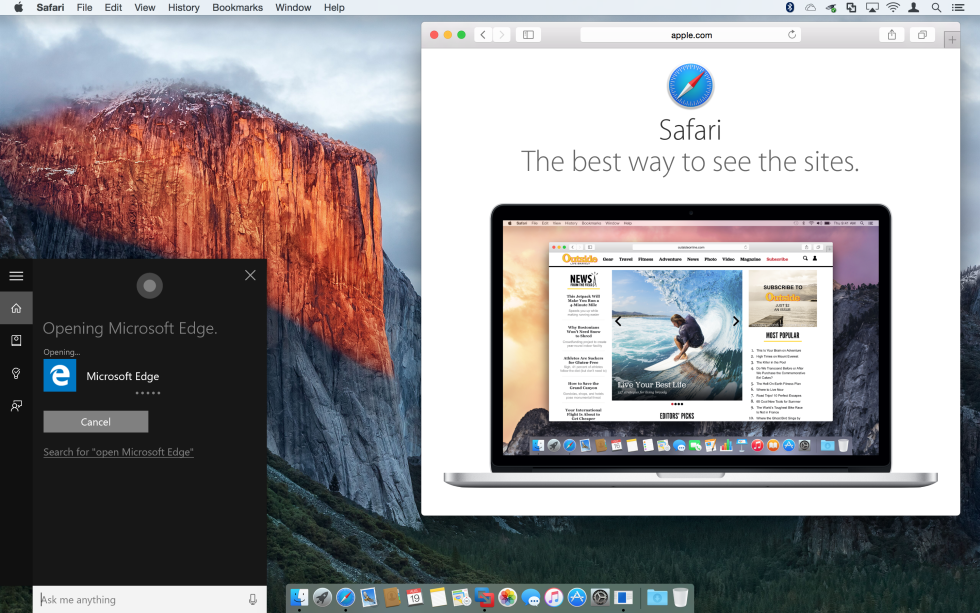The height and width of the screenshot is (613, 980).
Task: Open Wi-Fi status menu in menu bar
Action: [x=892, y=7]
